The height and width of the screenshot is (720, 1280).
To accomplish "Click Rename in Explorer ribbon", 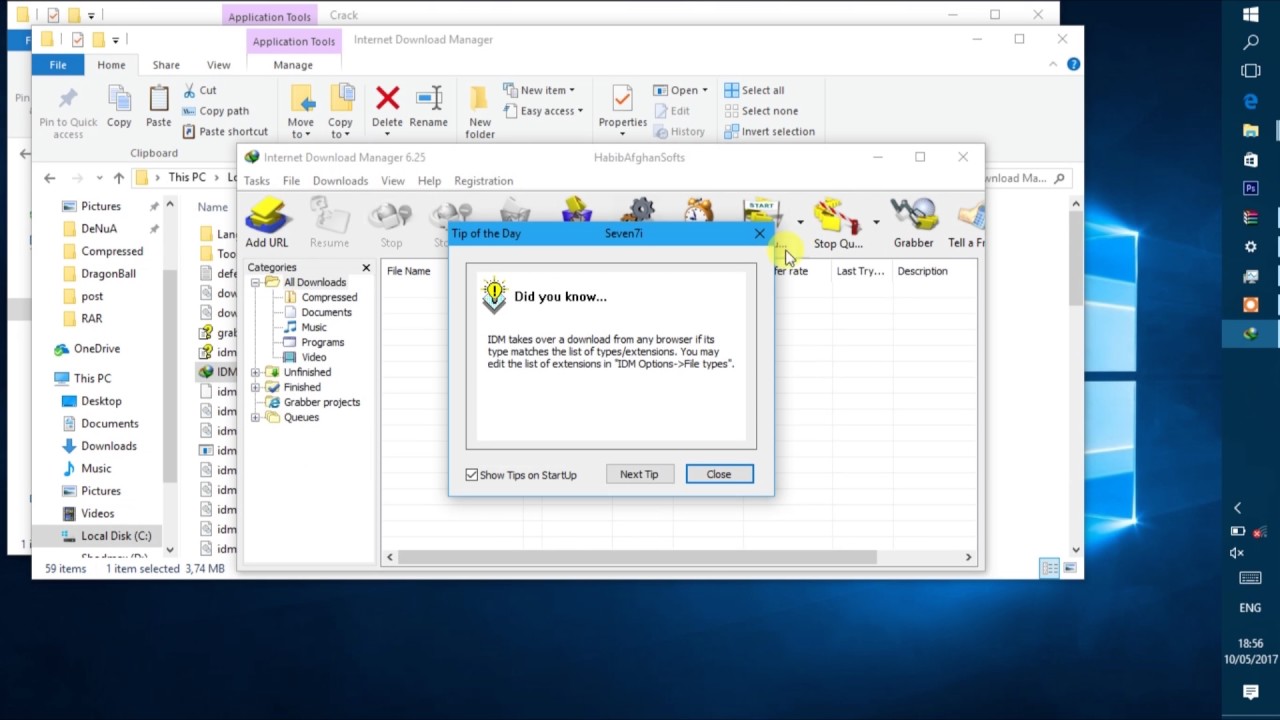I will point(428,108).
